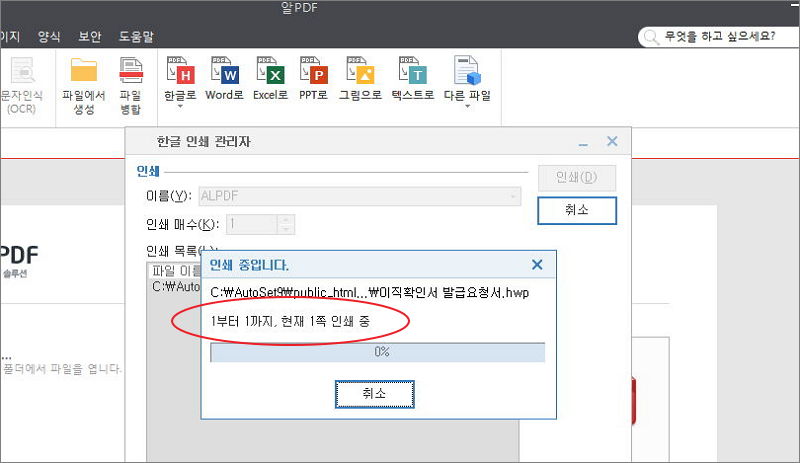Viewport: 800px width, 463px height.
Task: Convert PDF to Excel (Excel로)
Action: tap(270, 79)
